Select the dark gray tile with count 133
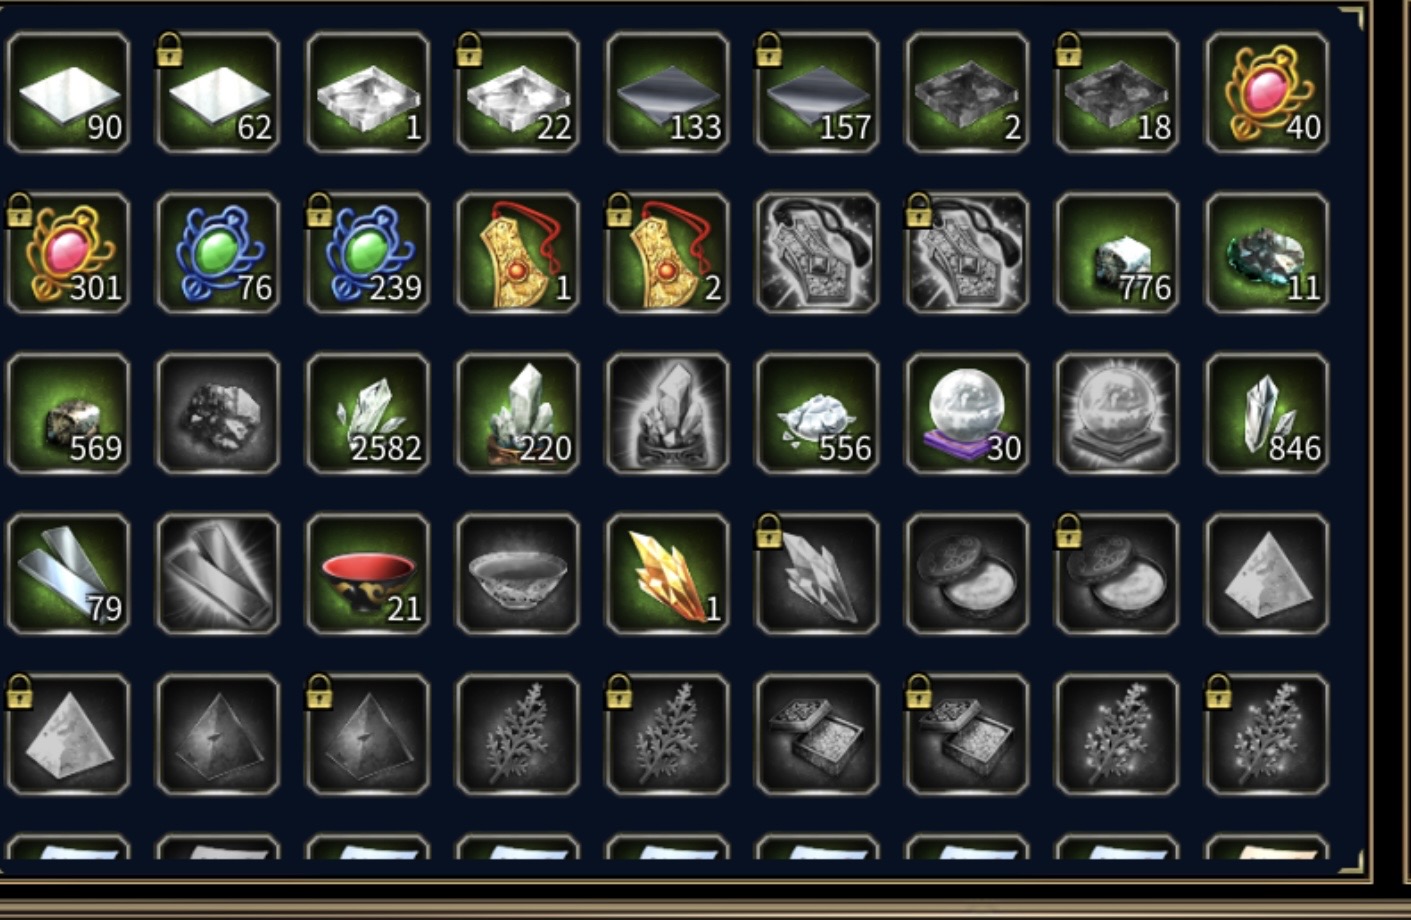 pos(667,92)
